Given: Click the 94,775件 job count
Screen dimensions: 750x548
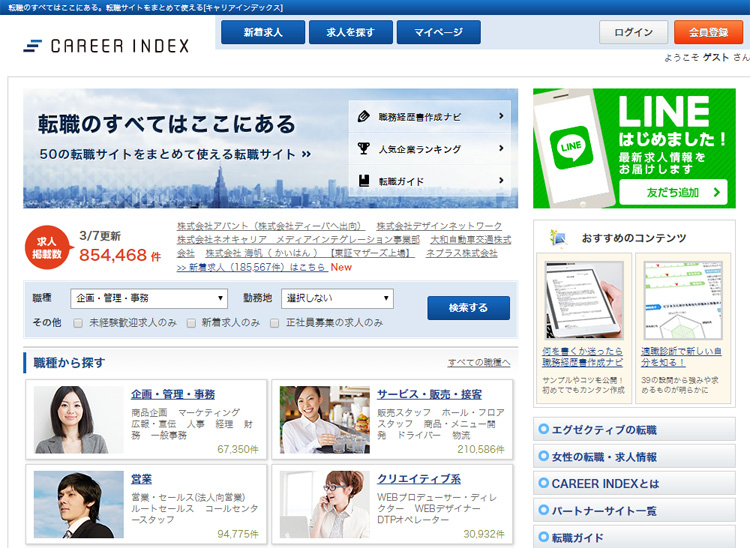Looking at the screenshot, I should 238,534.
